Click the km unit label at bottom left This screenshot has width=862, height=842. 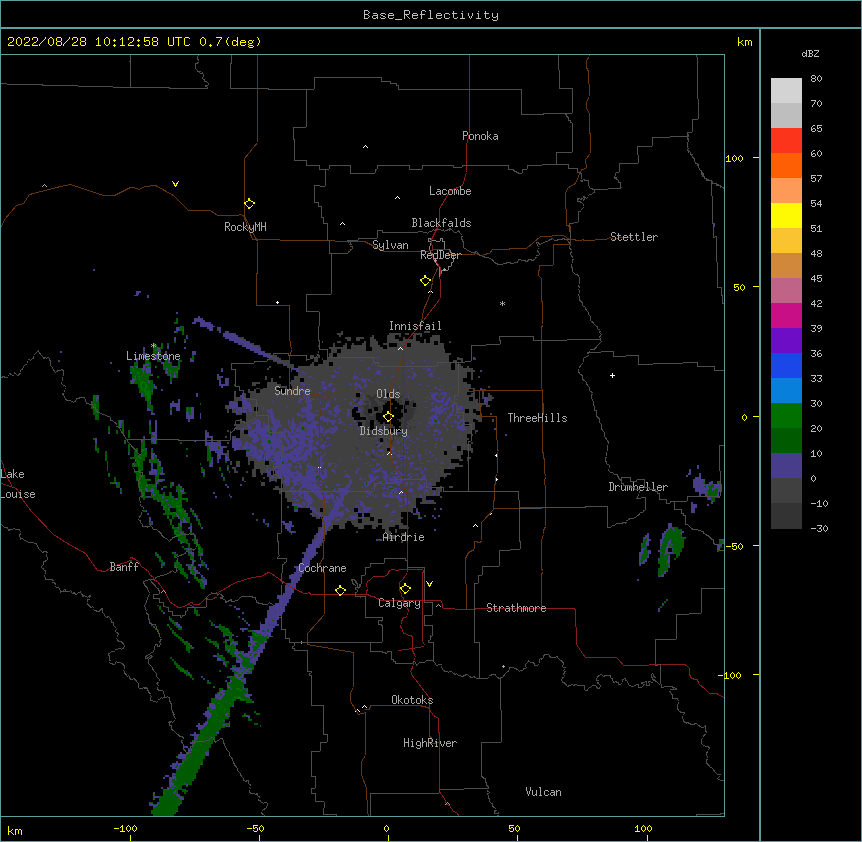(x=15, y=831)
